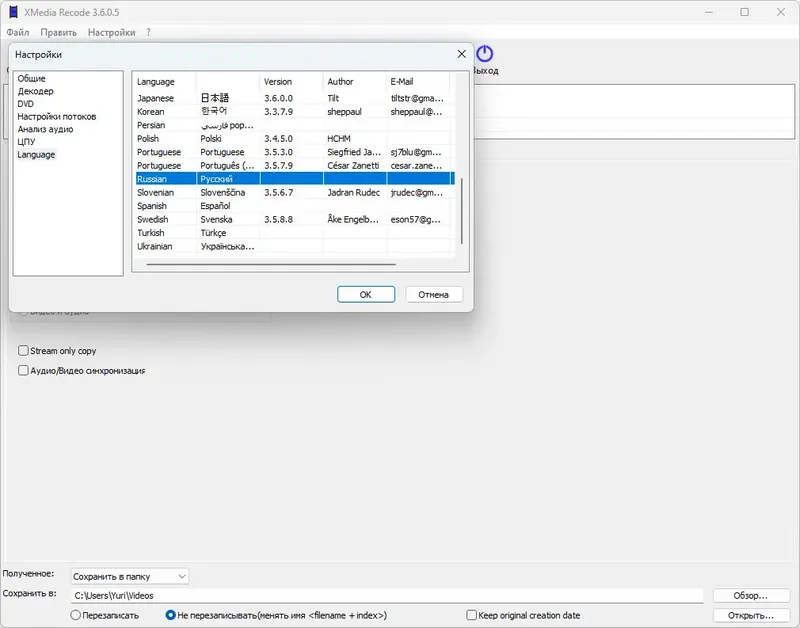Select the Декодер settings category
This screenshot has height=628, width=800.
(35, 91)
